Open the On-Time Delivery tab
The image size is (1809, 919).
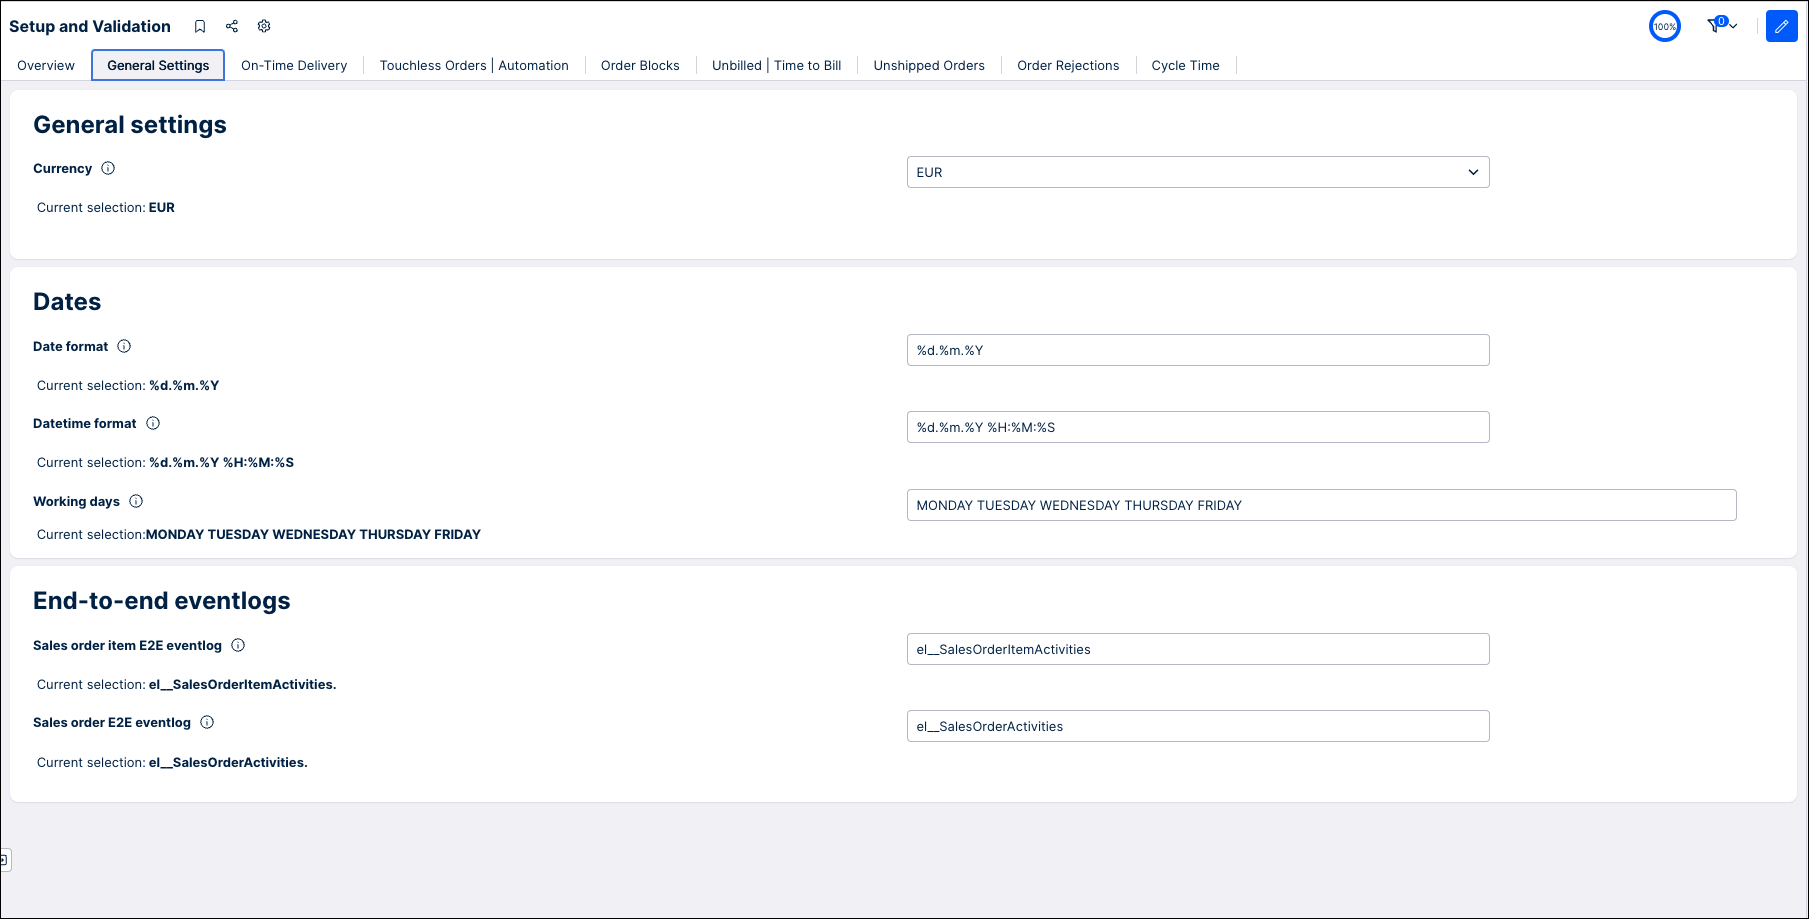point(294,65)
